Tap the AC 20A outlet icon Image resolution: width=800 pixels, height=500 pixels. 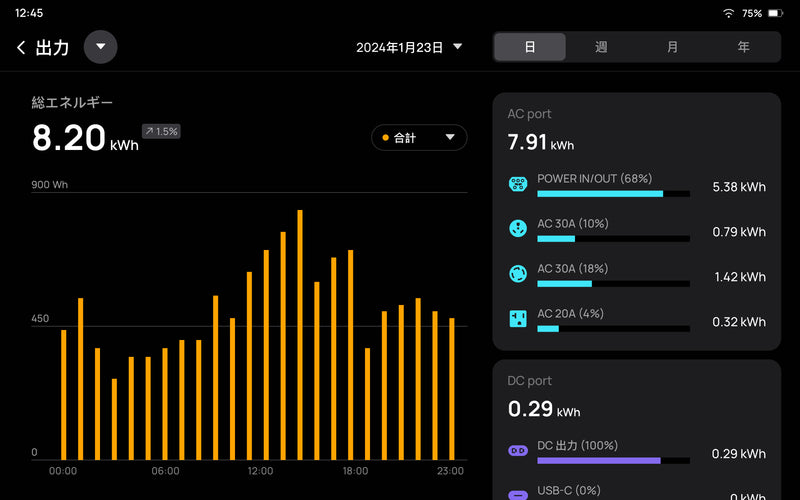[518, 319]
